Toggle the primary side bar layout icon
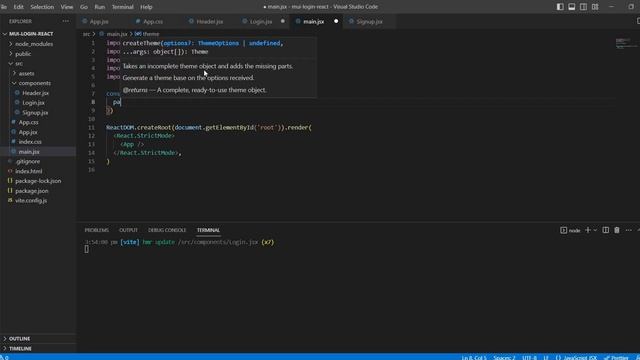 (x=560, y=7)
